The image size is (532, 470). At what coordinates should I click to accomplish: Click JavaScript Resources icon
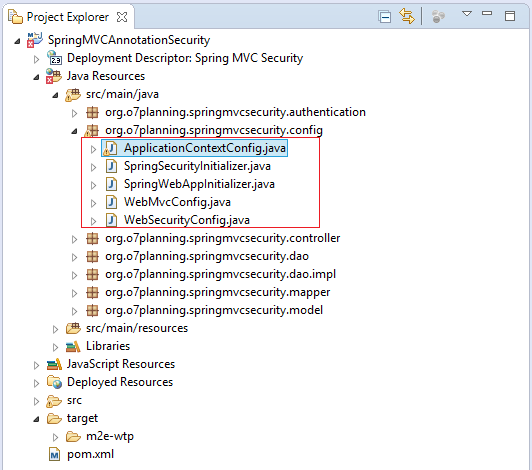[54, 364]
